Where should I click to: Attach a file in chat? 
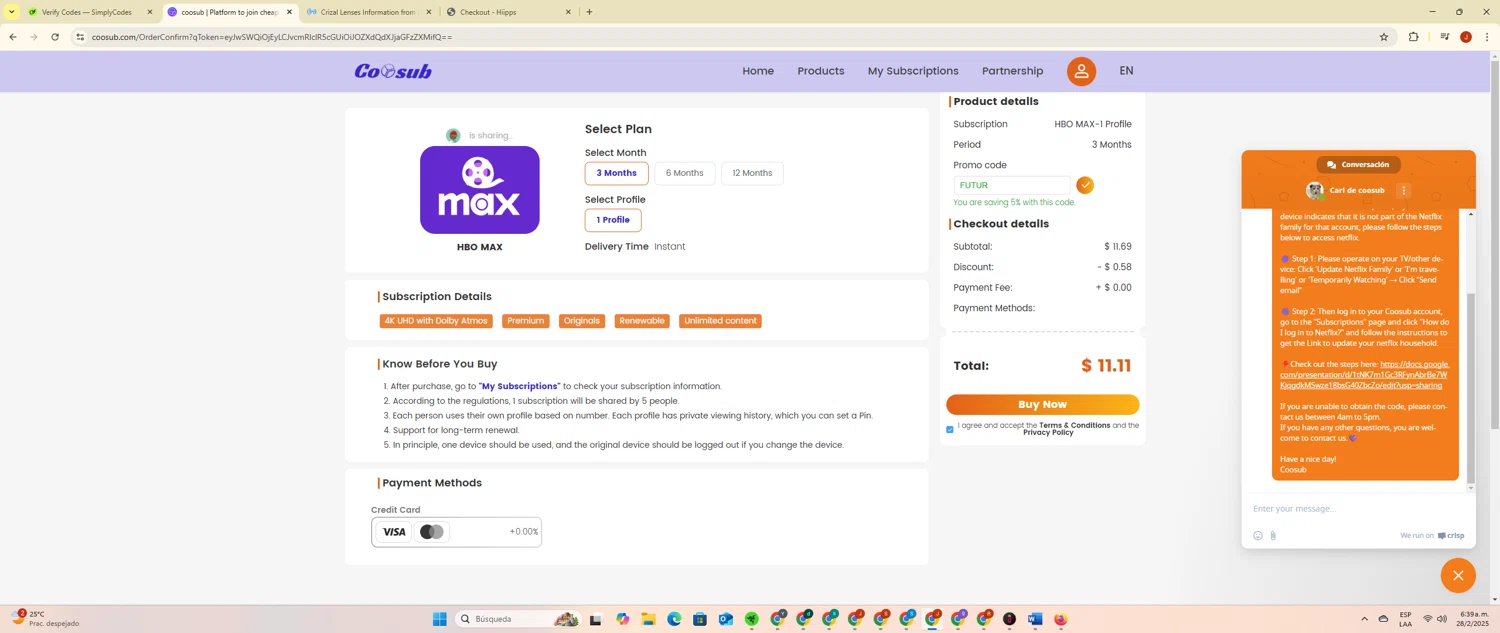1273,536
